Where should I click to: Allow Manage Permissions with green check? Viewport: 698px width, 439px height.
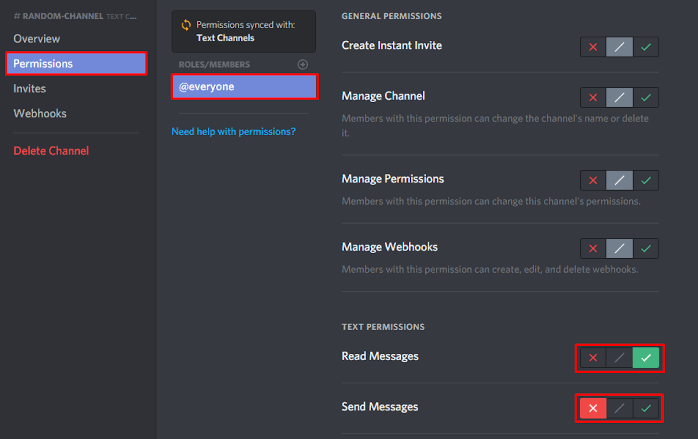(x=646, y=180)
